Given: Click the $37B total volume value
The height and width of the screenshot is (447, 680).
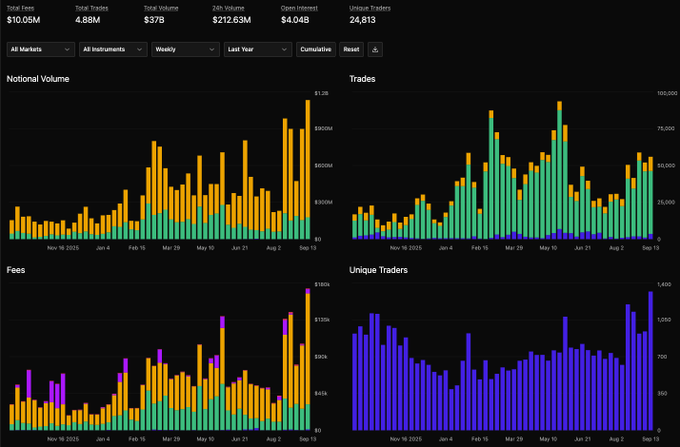Looking at the screenshot, I should pyautogui.click(x=154, y=20).
